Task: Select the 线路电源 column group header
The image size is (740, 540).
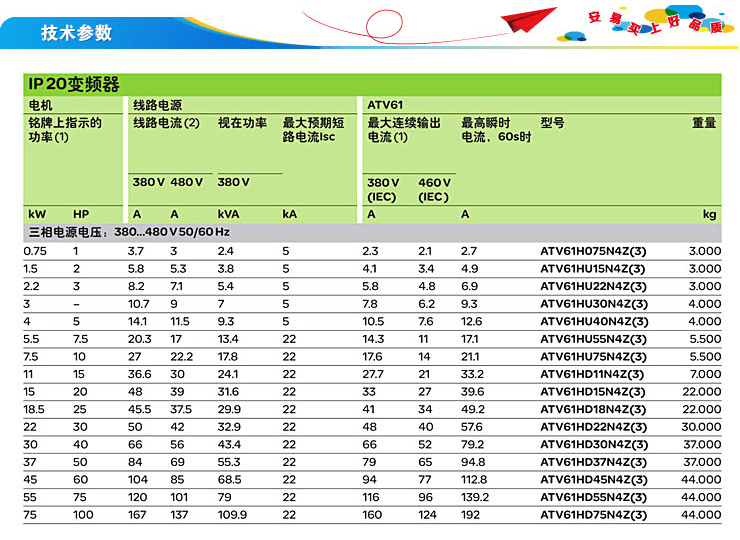Action: tap(157, 105)
